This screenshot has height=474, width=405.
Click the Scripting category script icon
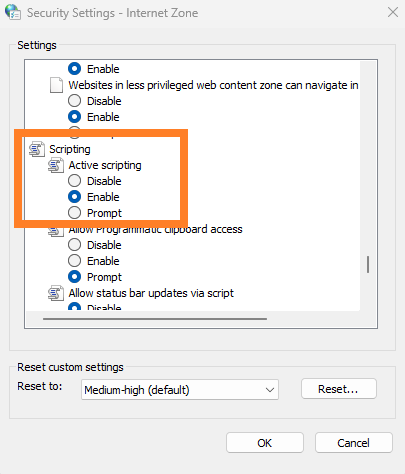click(36, 149)
